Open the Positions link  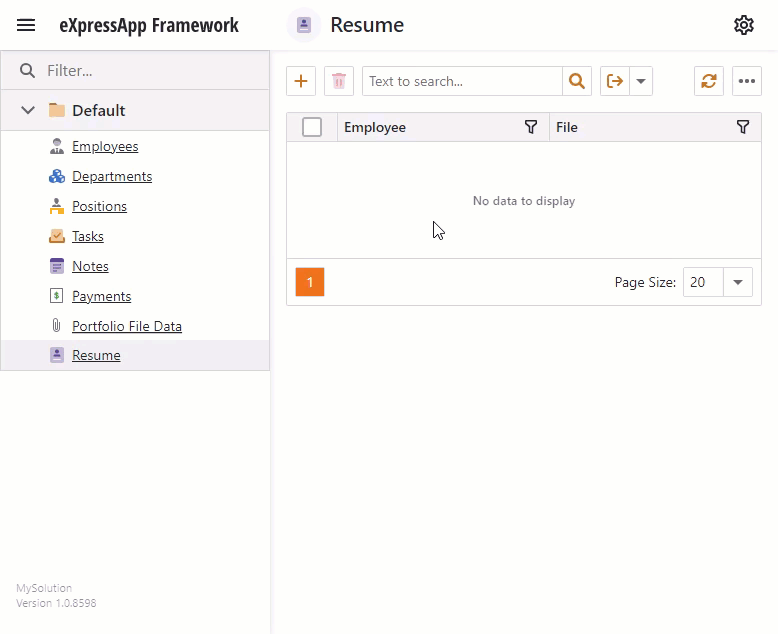click(x=99, y=206)
